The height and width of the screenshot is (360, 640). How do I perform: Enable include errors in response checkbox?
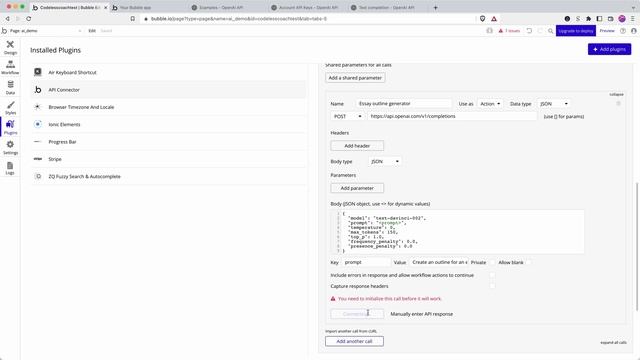(x=492, y=275)
